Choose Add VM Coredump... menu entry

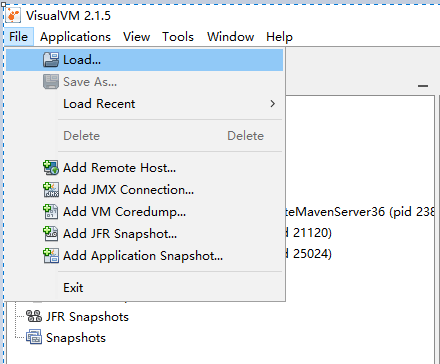(144, 212)
